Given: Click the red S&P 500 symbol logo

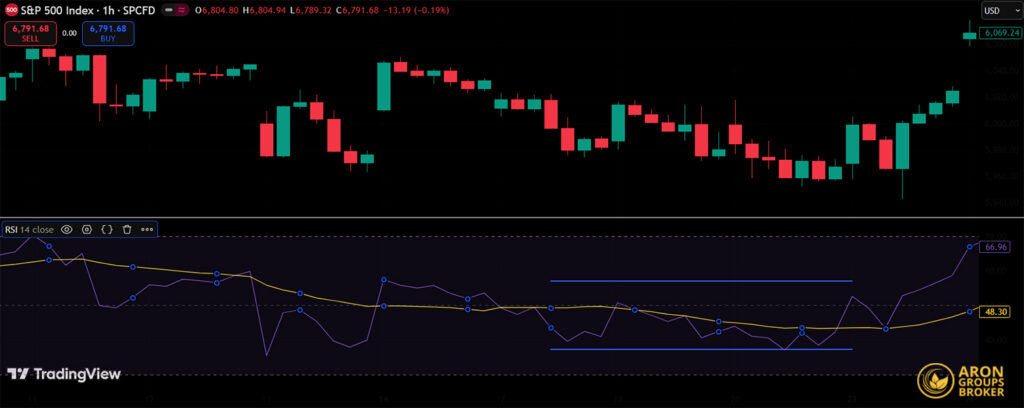Looking at the screenshot, I should pos(12,10).
